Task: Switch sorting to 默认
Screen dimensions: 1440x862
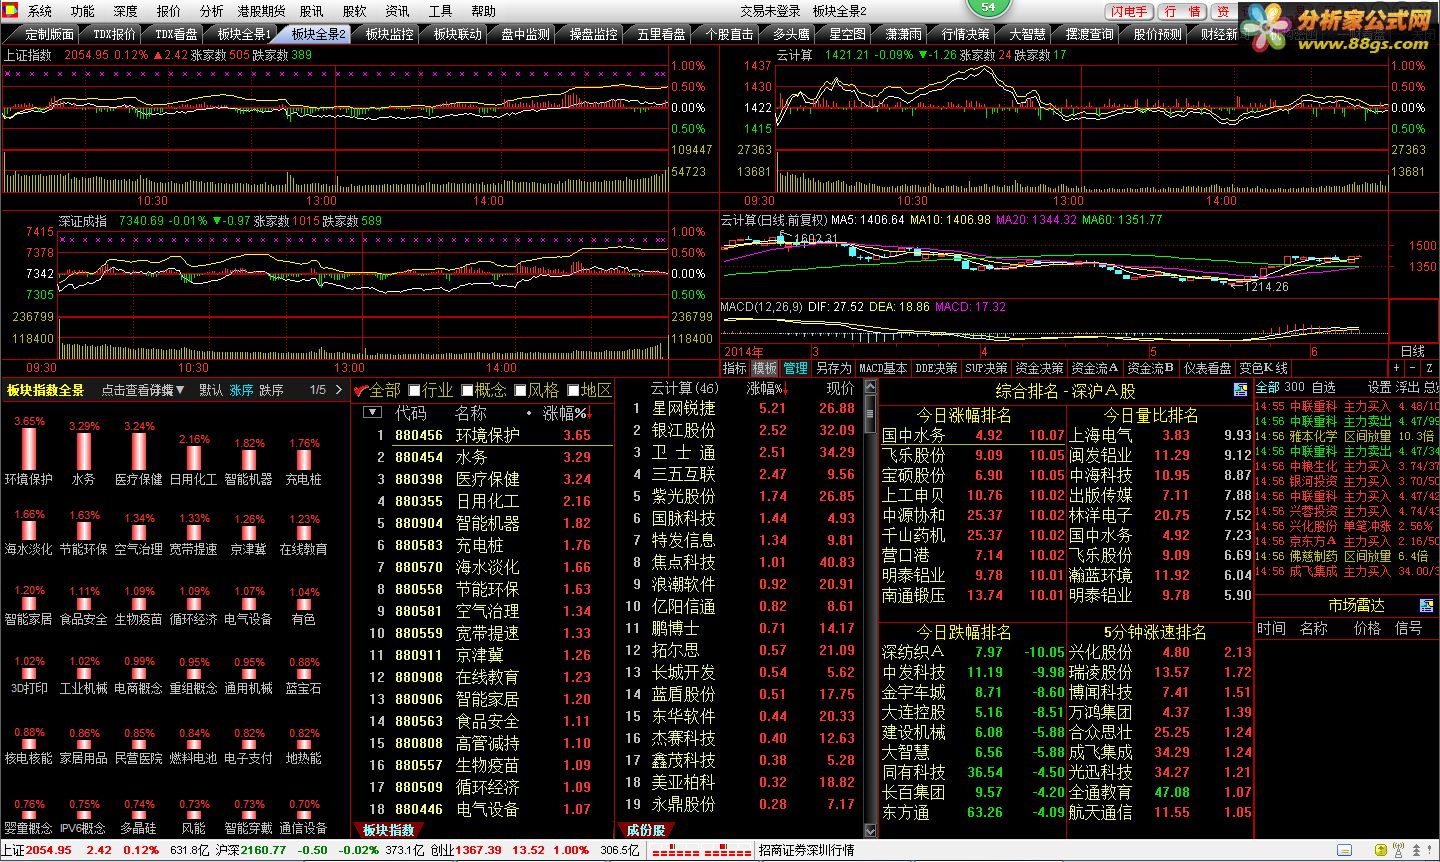Action: (211, 390)
